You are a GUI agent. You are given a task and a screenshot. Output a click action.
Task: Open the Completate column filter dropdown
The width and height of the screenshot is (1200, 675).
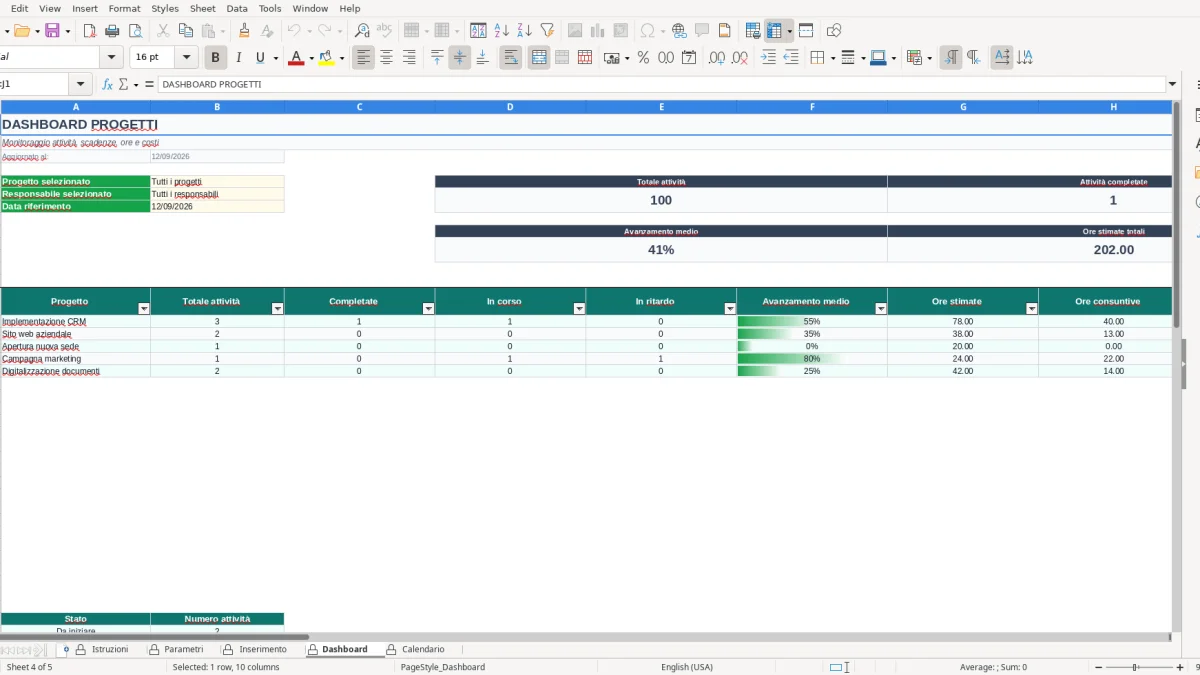click(428, 309)
